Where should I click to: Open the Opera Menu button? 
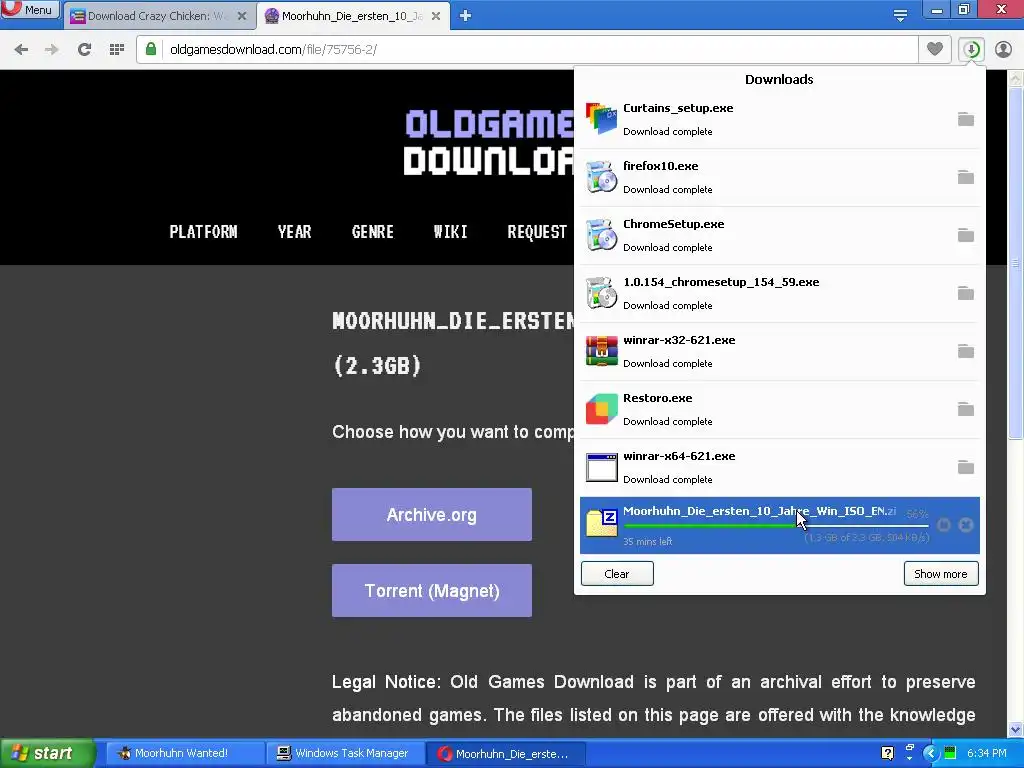30,10
